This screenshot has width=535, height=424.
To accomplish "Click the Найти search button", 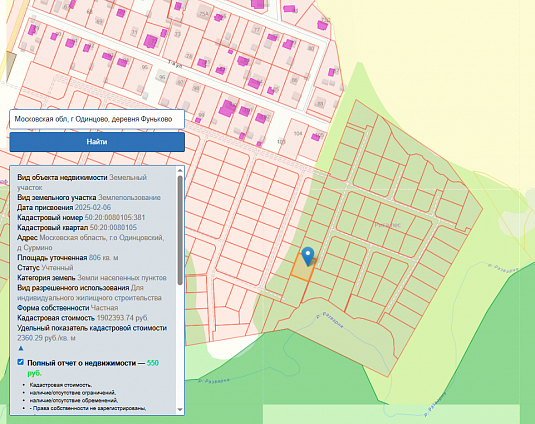I will point(97,142).
